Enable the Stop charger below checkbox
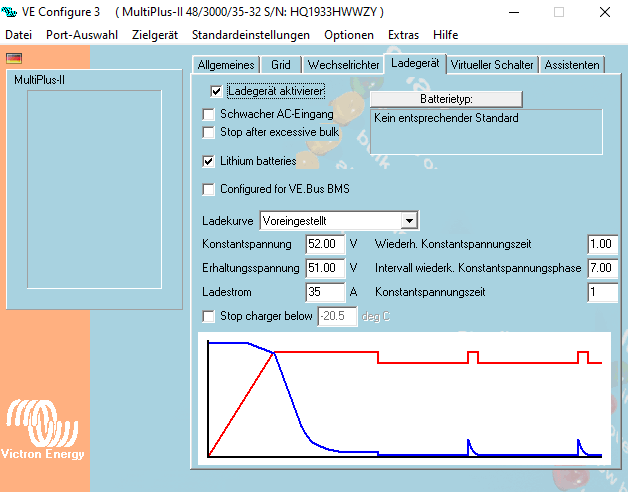The image size is (628, 492). coord(208,317)
